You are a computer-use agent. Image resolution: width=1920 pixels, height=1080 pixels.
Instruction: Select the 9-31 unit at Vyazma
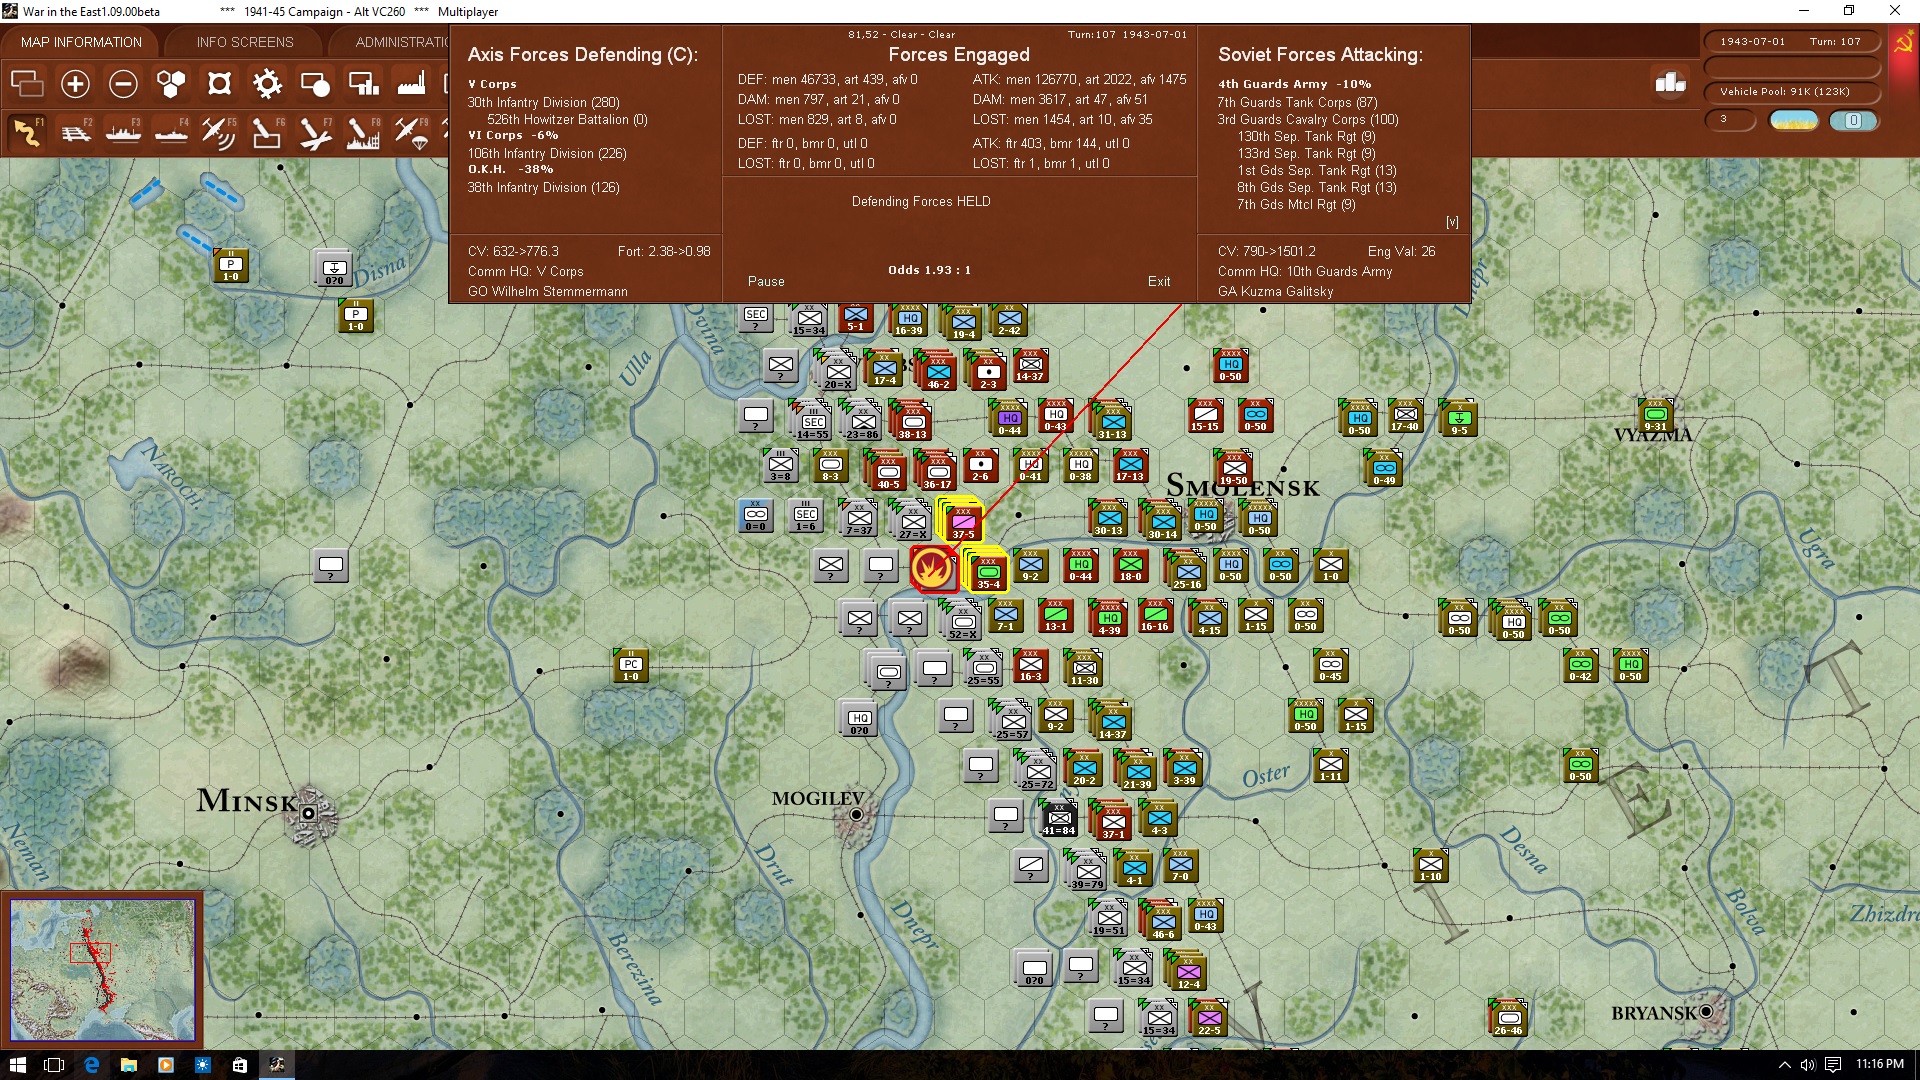point(1656,416)
